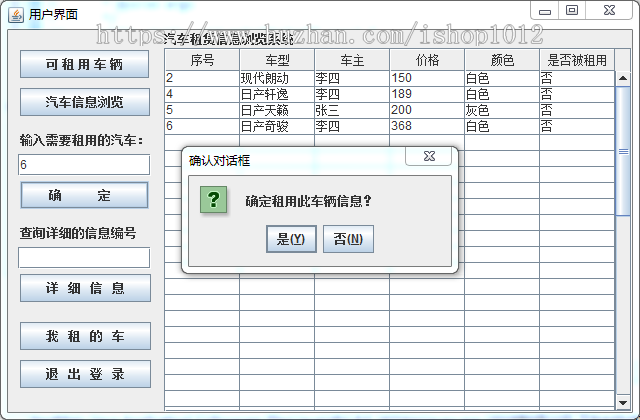Click 退出登录 button
640x420 pixels.
[85, 374]
